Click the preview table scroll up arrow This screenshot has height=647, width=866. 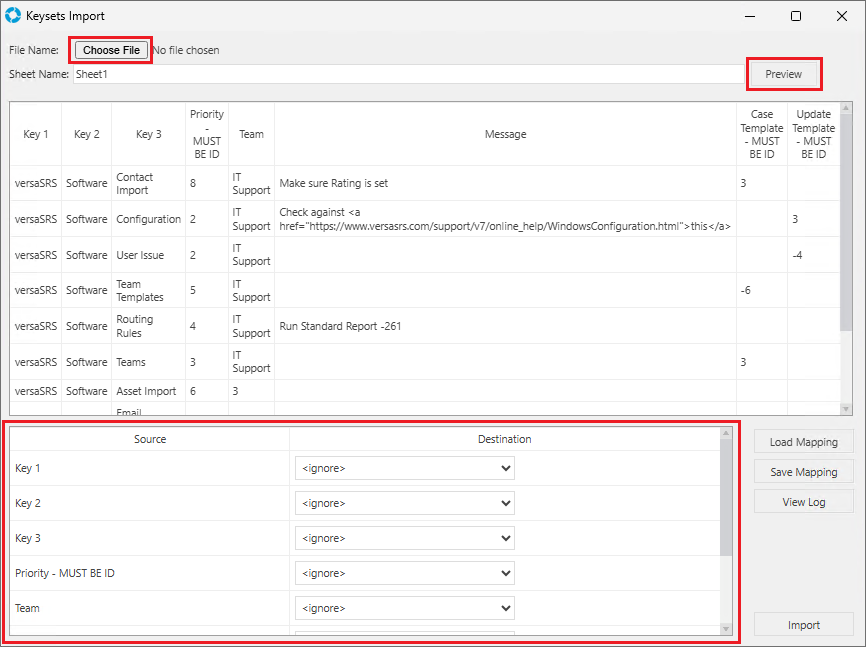[846, 109]
